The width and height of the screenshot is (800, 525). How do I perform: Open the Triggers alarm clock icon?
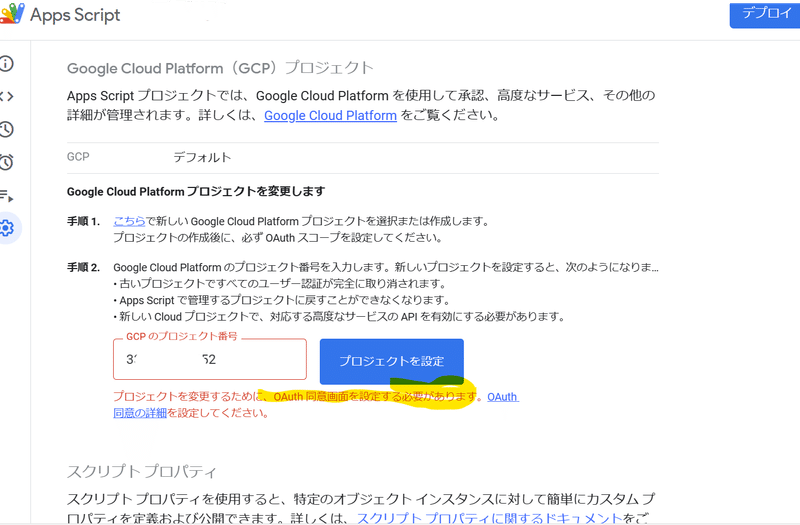tap(6, 162)
